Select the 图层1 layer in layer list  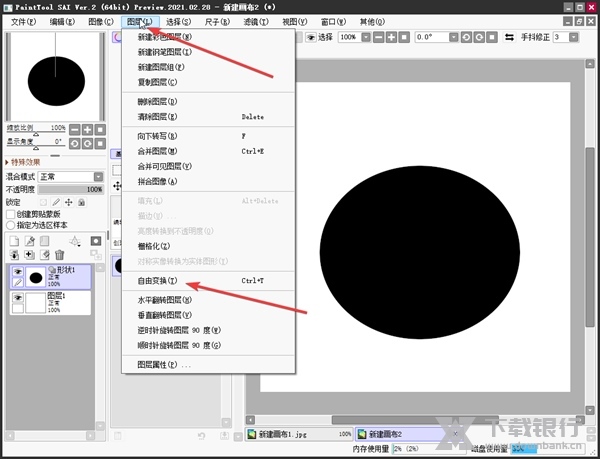point(60,301)
